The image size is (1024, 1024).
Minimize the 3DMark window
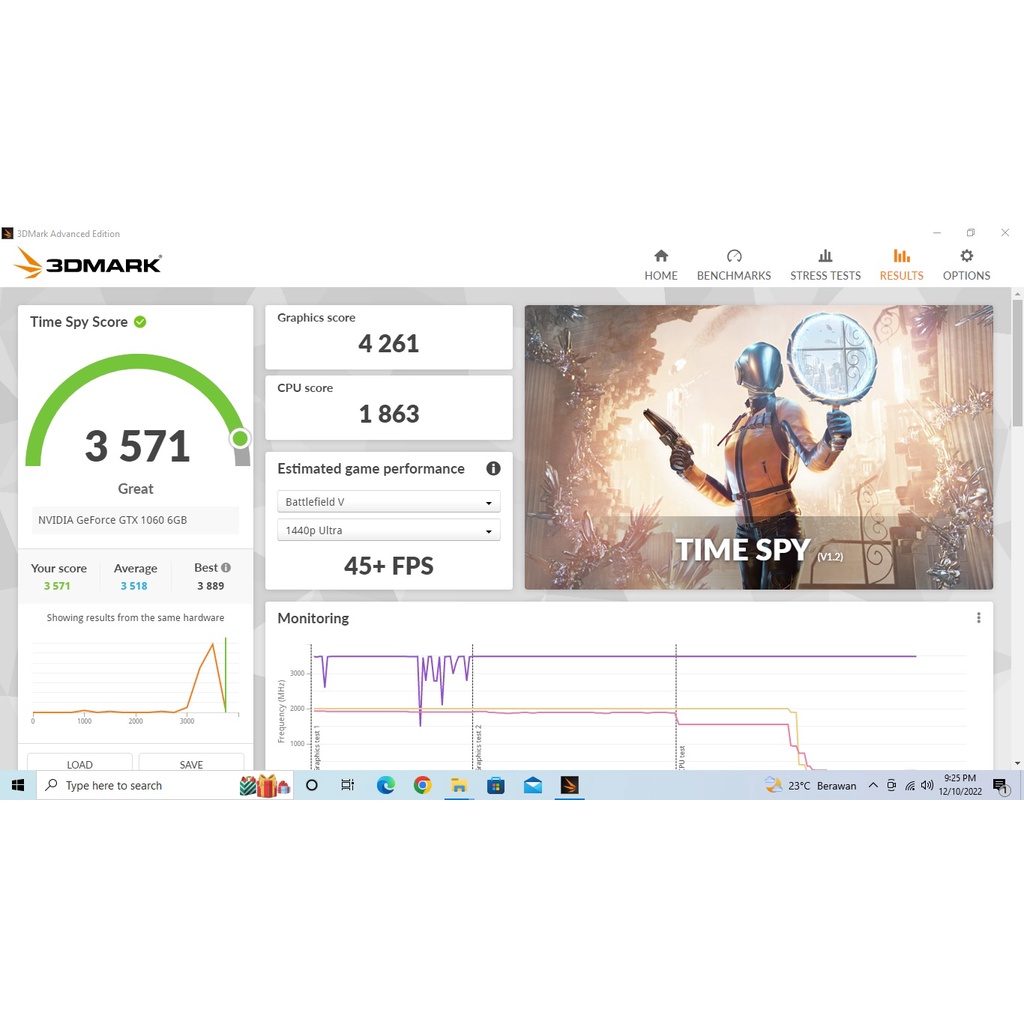(x=937, y=232)
